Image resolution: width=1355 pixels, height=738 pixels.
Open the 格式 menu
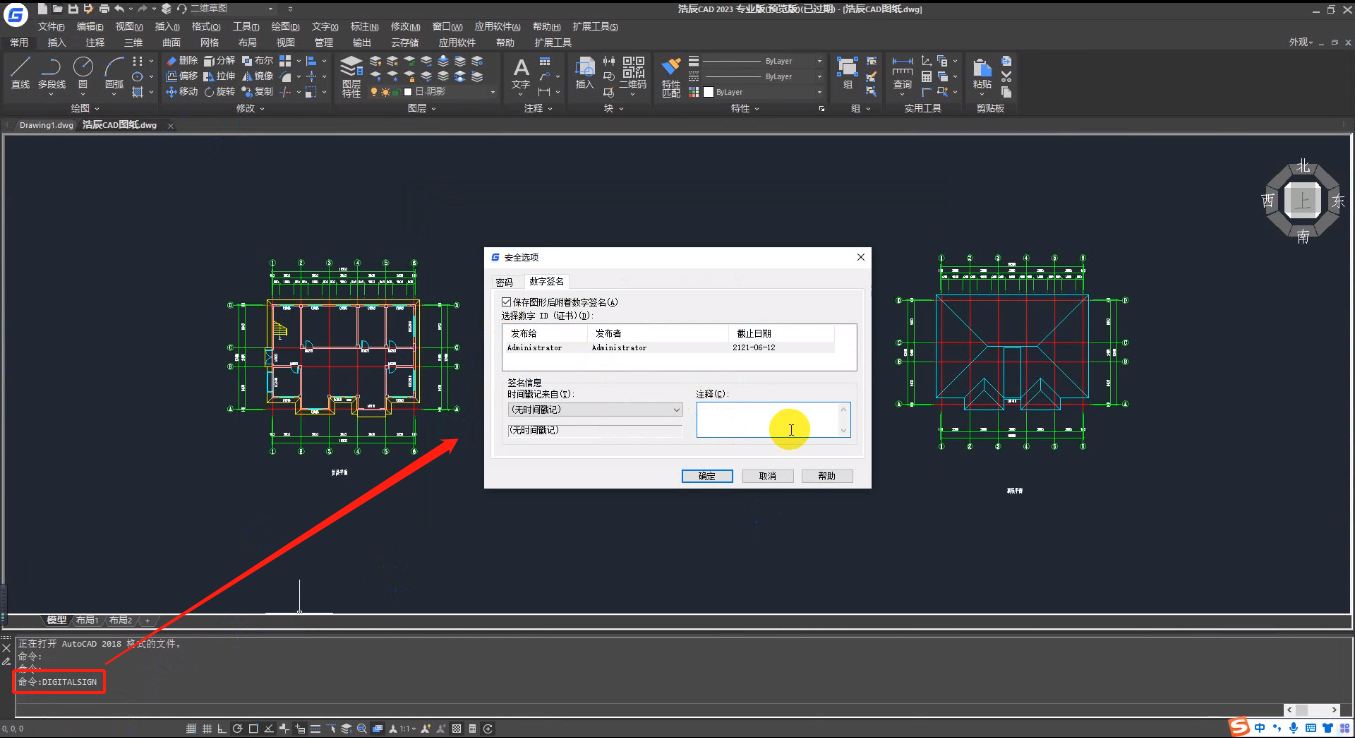point(205,26)
